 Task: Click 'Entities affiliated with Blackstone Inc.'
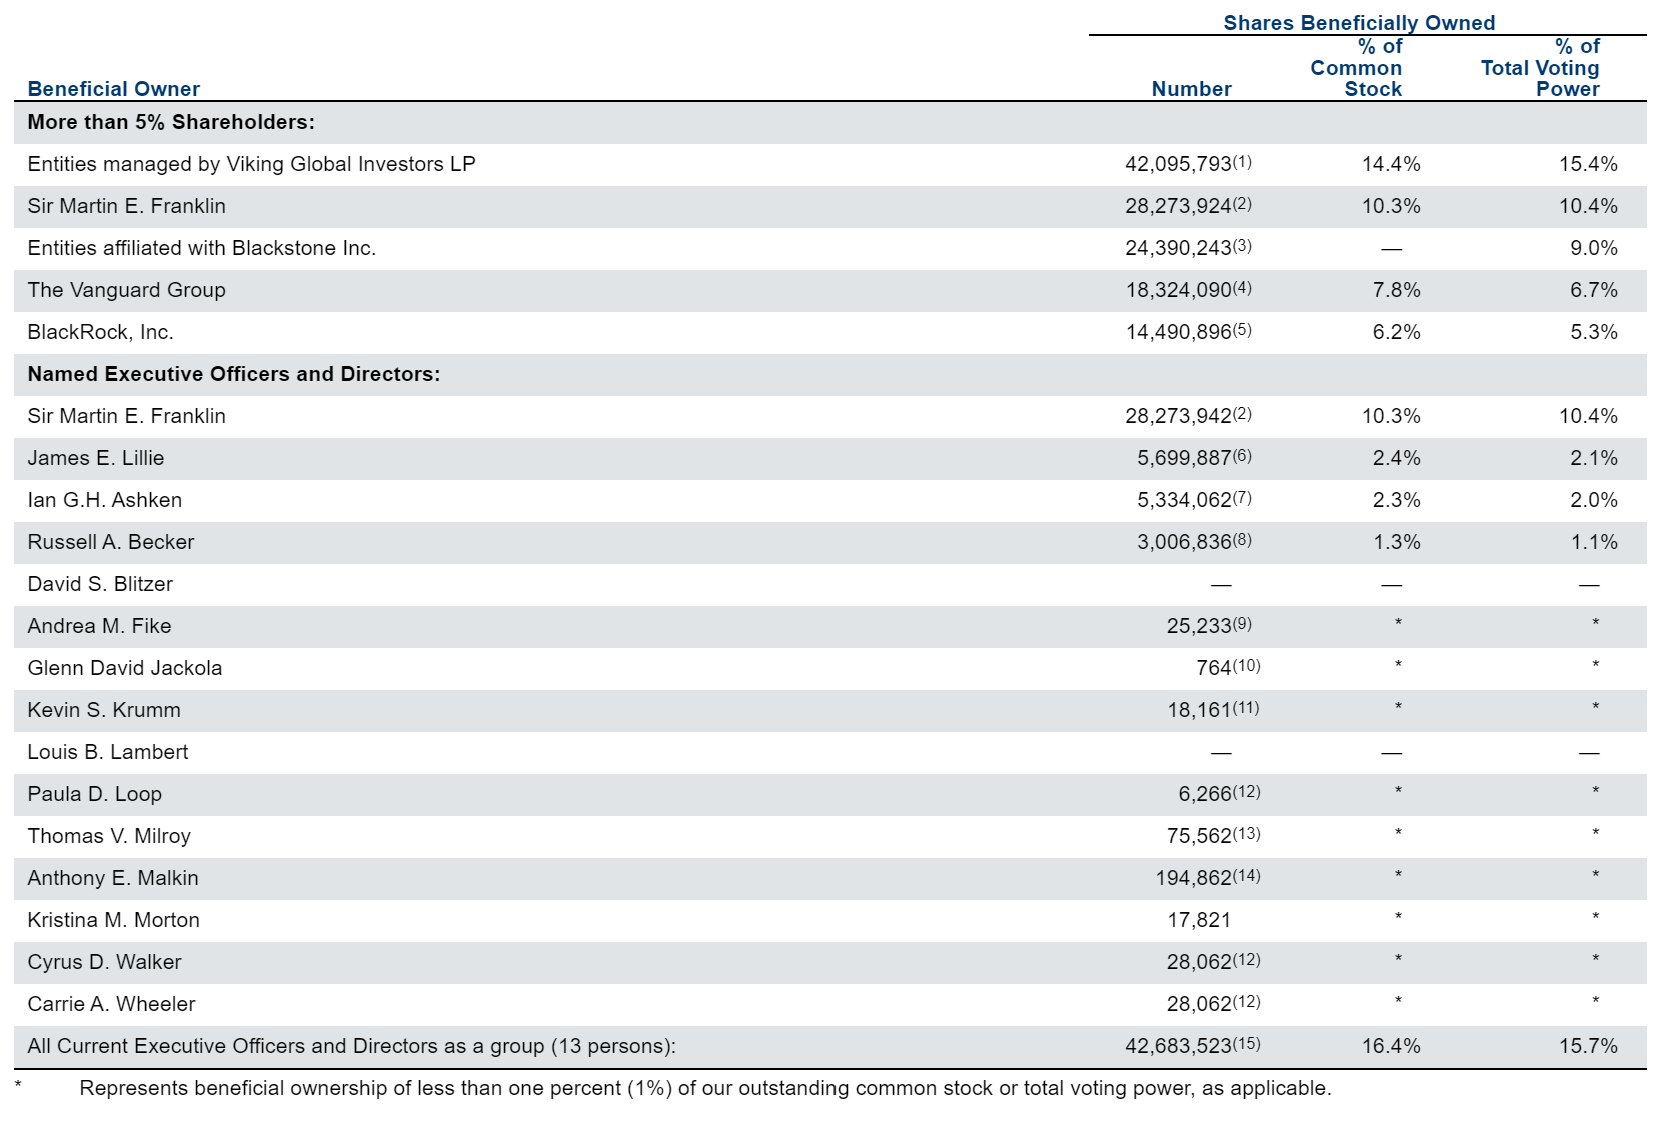click(202, 248)
